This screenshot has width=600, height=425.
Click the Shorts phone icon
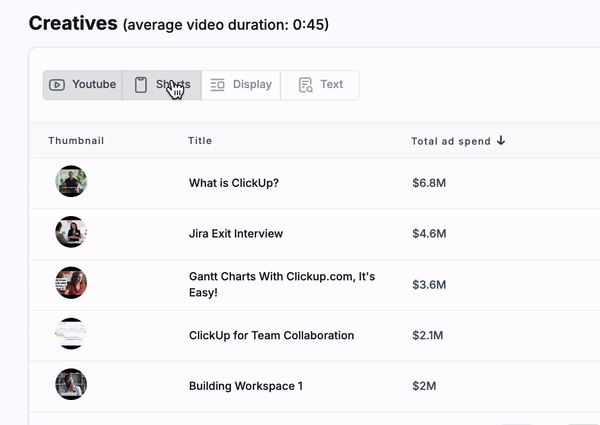tap(141, 85)
